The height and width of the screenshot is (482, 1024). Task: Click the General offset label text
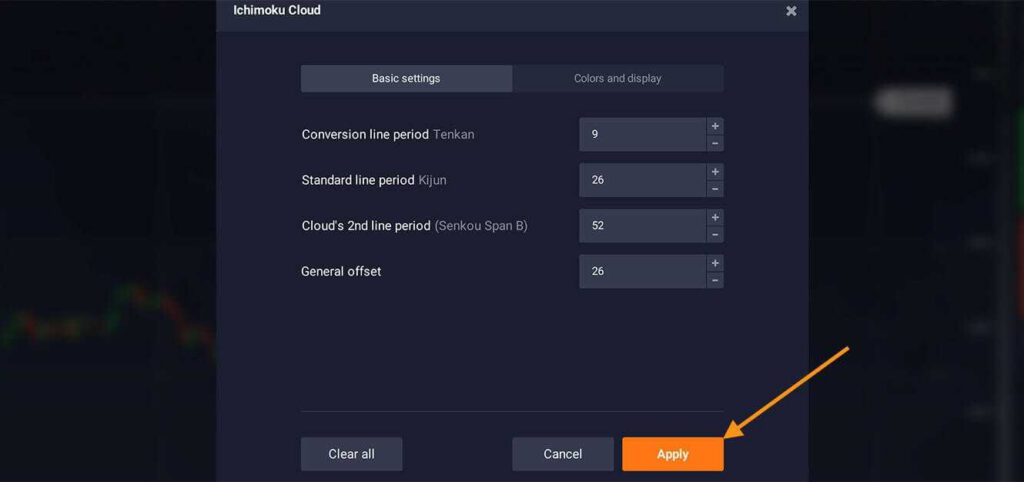pyautogui.click(x=341, y=271)
